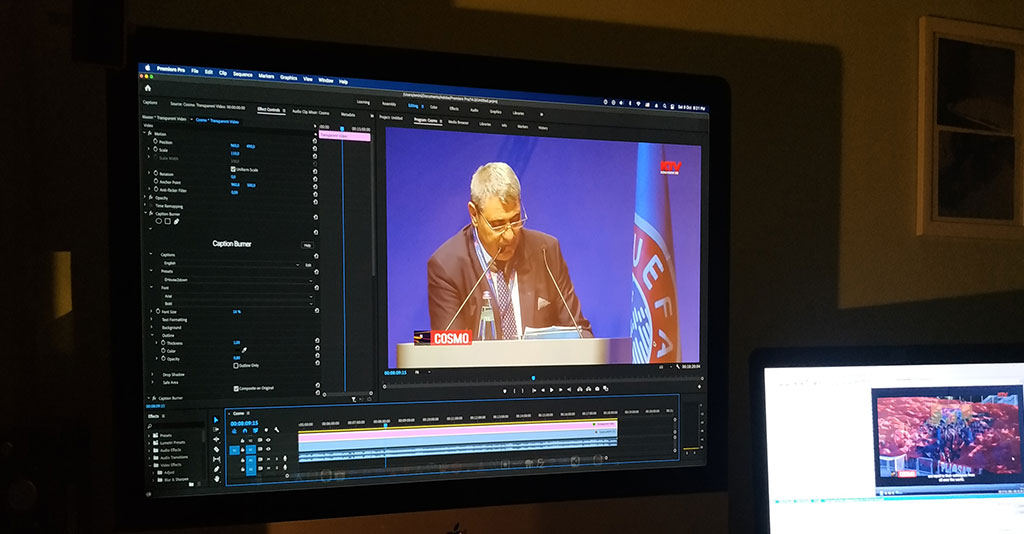Expand the Video Effects folder in Effects panel
Screen dimensions: 1024x534
pos(151,464)
